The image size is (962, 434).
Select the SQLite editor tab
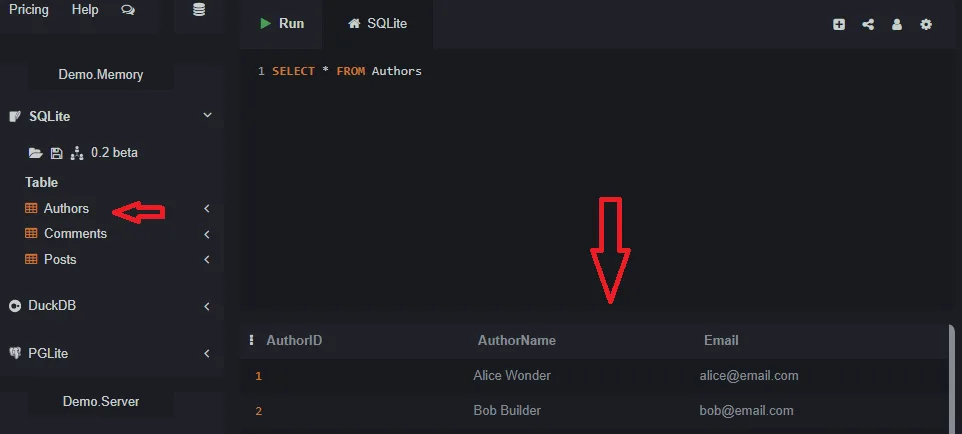377,24
